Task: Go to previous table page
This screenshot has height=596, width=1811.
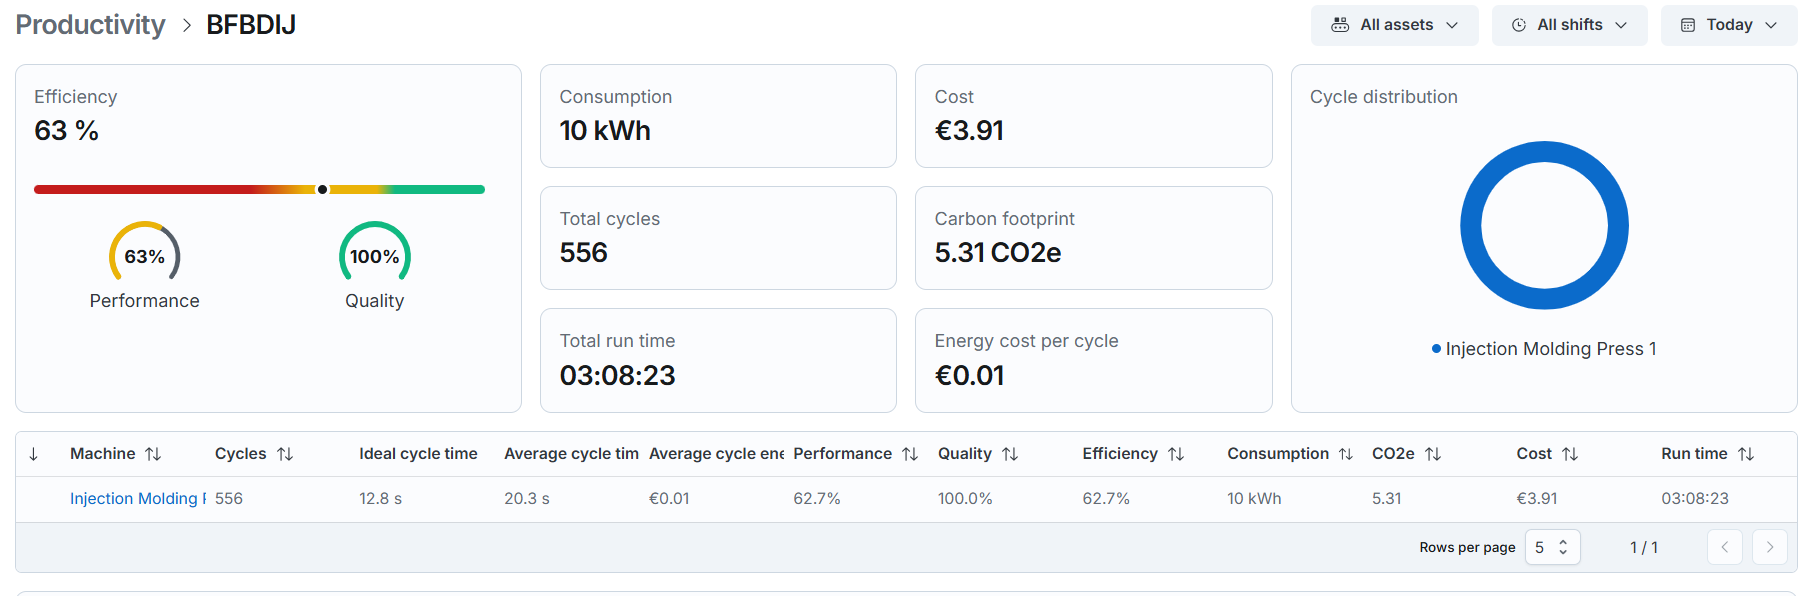Action: point(1724,547)
